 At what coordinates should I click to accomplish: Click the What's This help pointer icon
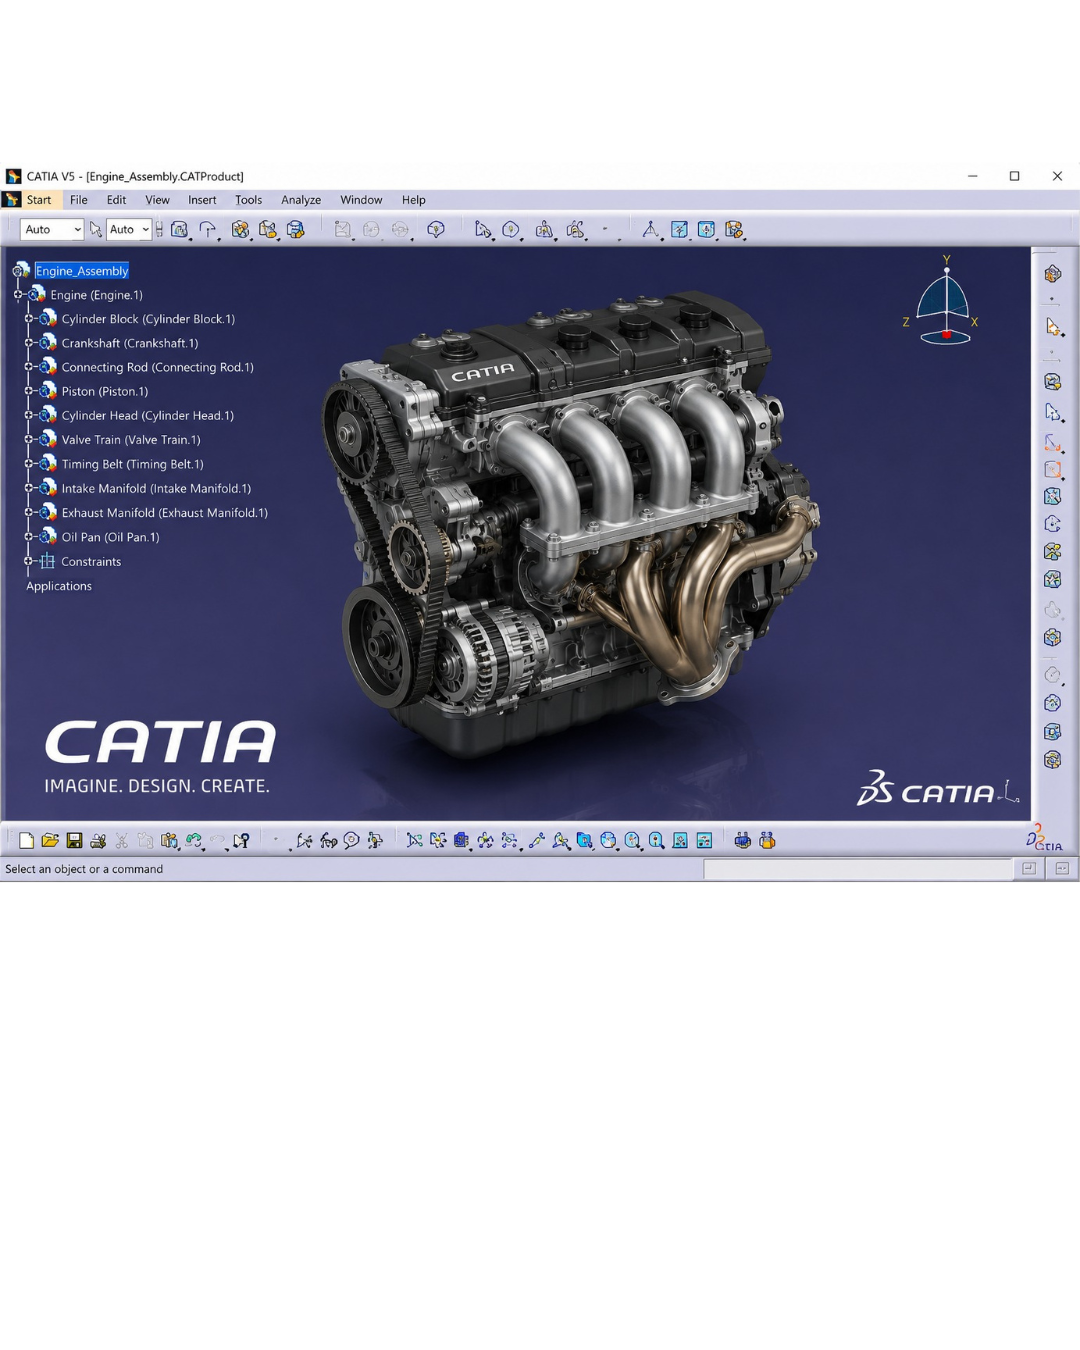point(241,841)
